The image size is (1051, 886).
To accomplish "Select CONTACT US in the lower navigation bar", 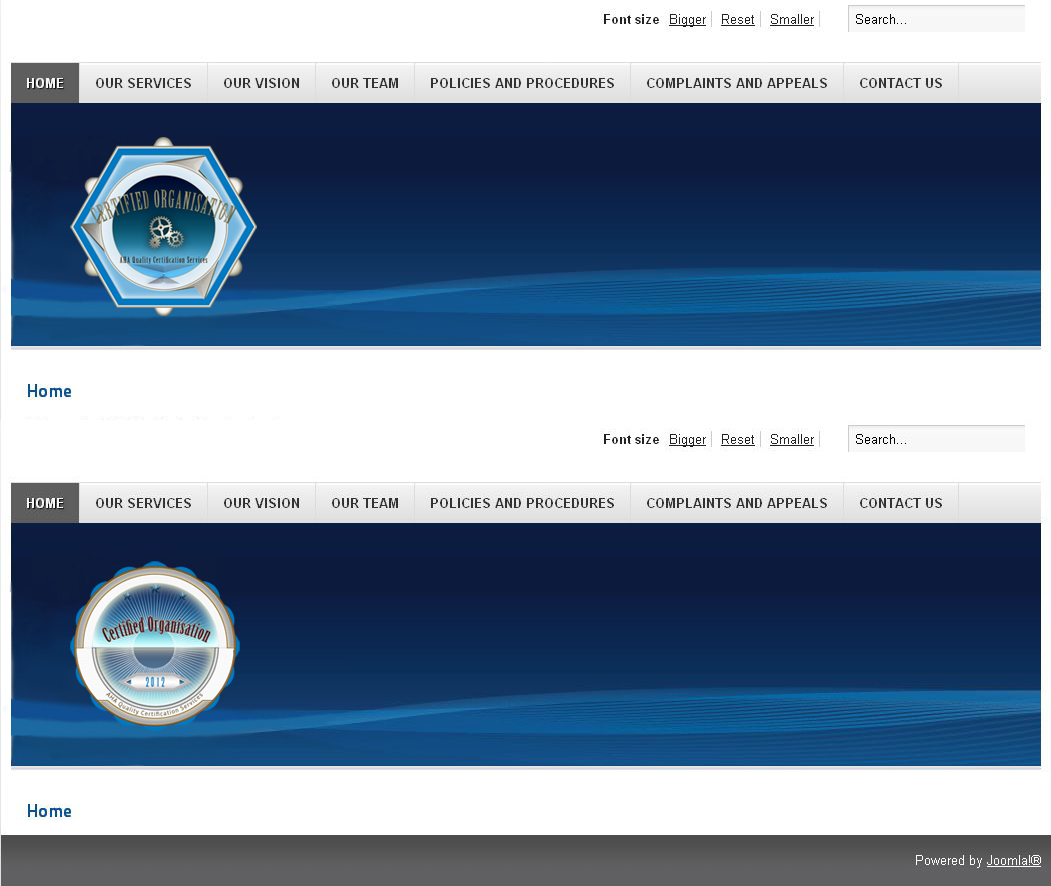I will click(x=901, y=503).
